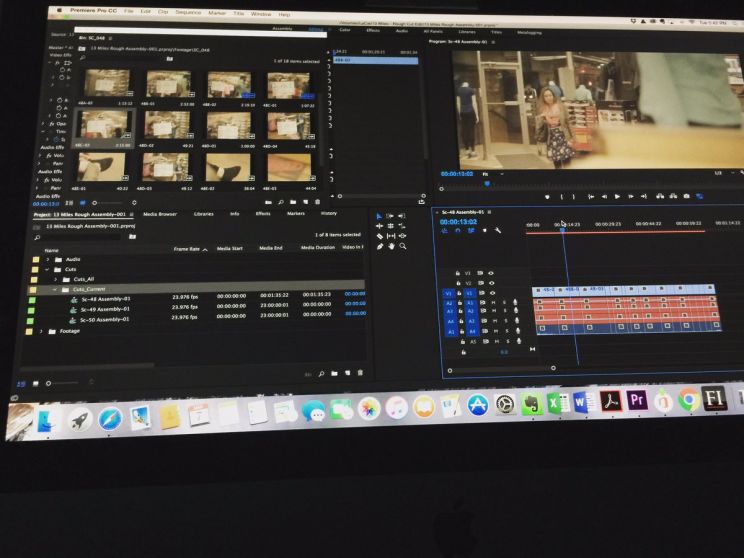Click the timeline timecode 00:00:13:02
Screen dimensions: 744x558
coord(458,222)
